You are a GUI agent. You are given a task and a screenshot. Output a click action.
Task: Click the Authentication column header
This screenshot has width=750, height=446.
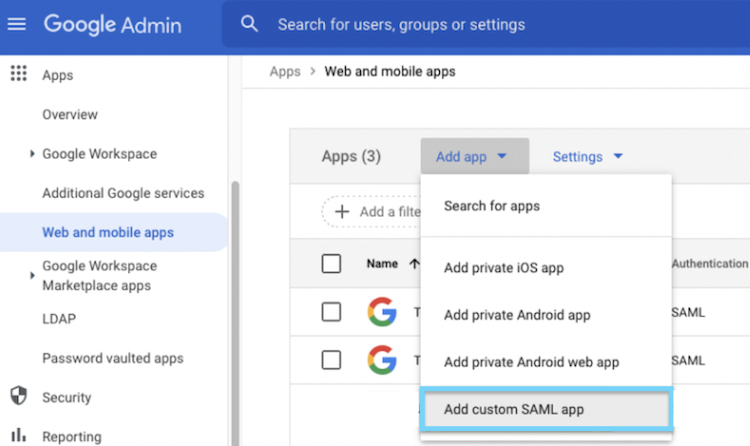click(x=710, y=264)
